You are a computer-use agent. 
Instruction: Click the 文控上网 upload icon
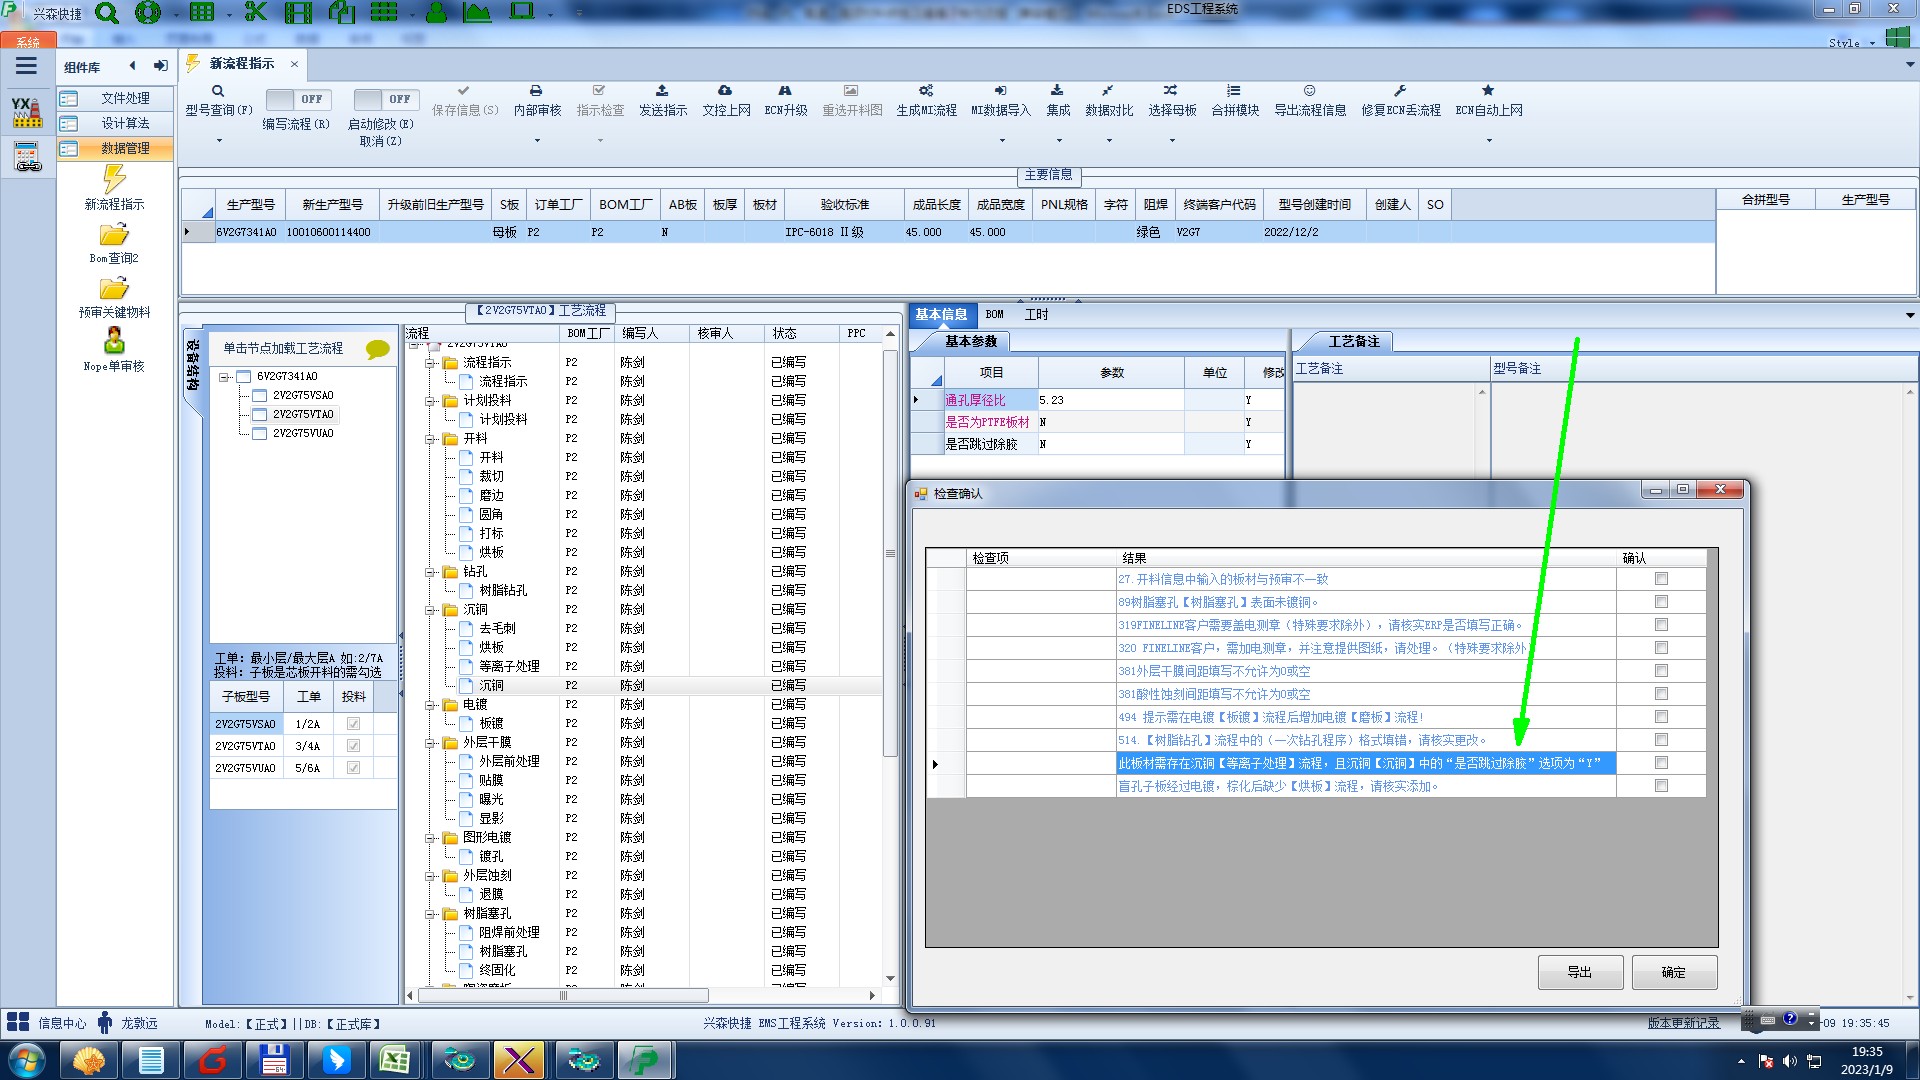[x=725, y=91]
